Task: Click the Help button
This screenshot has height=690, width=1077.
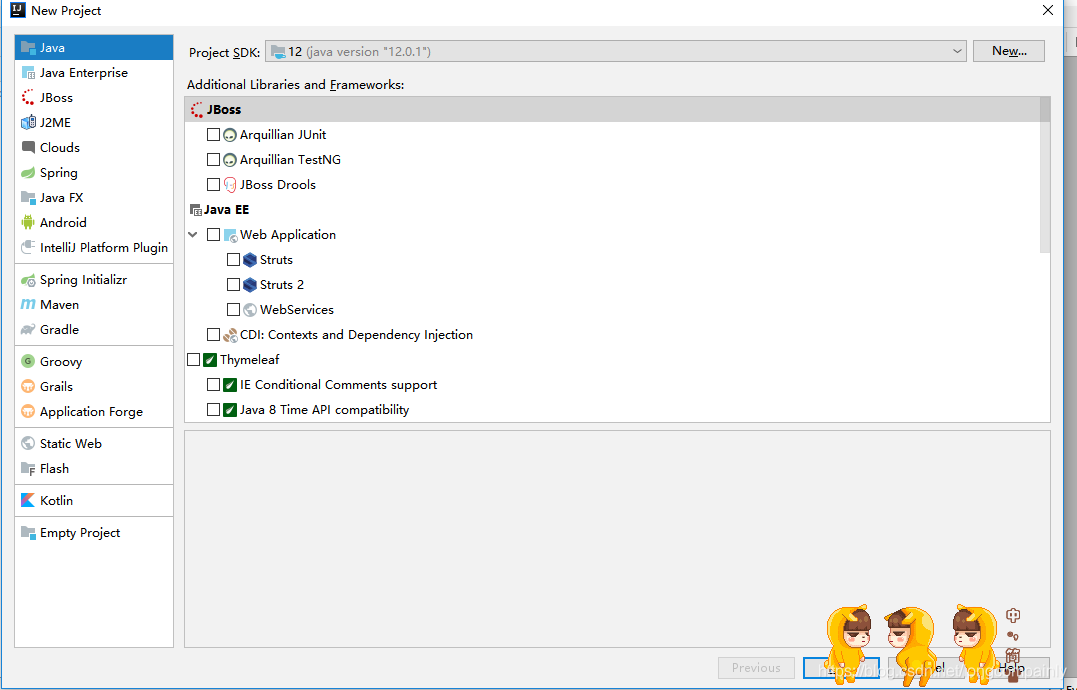Action: click(1011, 668)
